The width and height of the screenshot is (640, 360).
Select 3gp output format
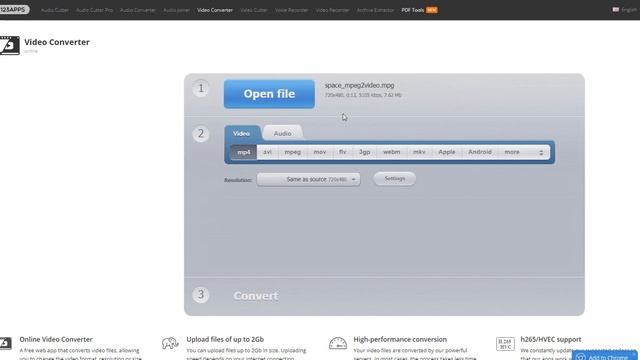(x=364, y=152)
